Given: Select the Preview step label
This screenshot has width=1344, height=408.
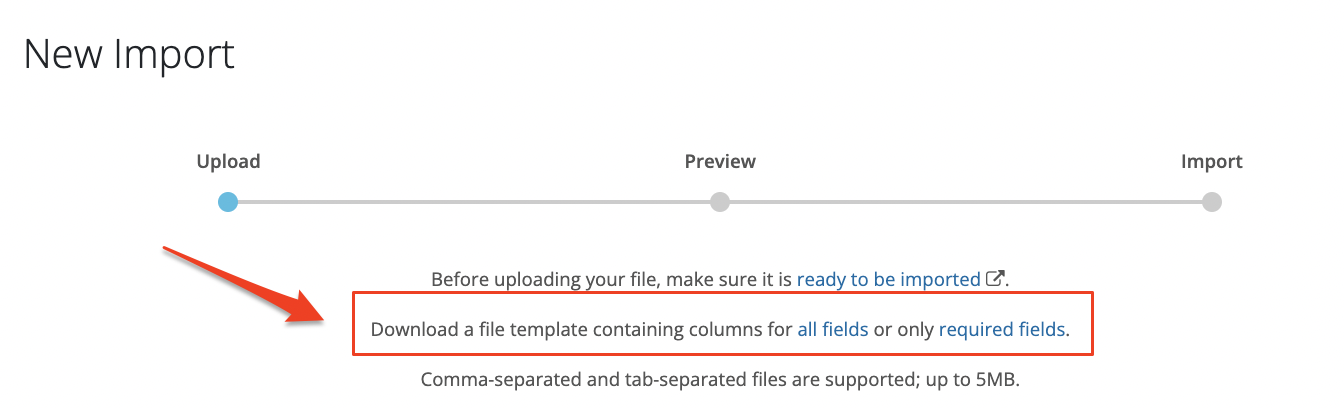Looking at the screenshot, I should point(719,162).
